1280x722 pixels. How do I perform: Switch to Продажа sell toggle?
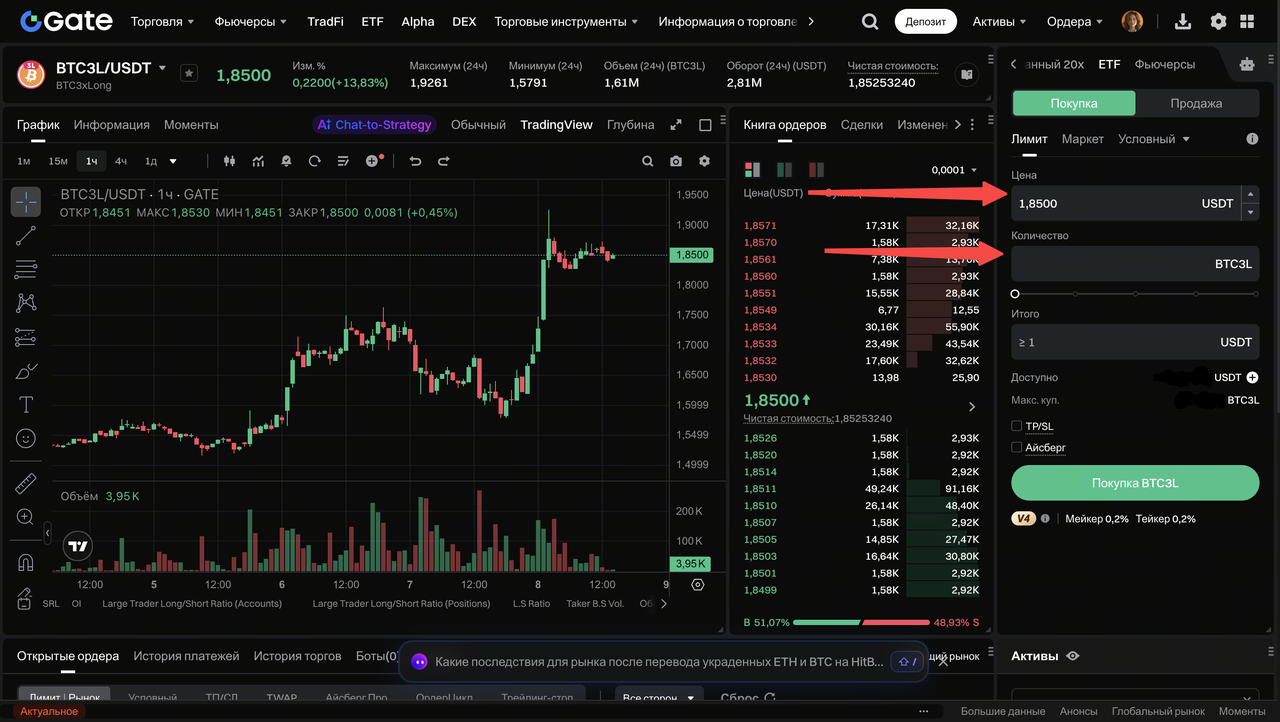click(x=1196, y=103)
